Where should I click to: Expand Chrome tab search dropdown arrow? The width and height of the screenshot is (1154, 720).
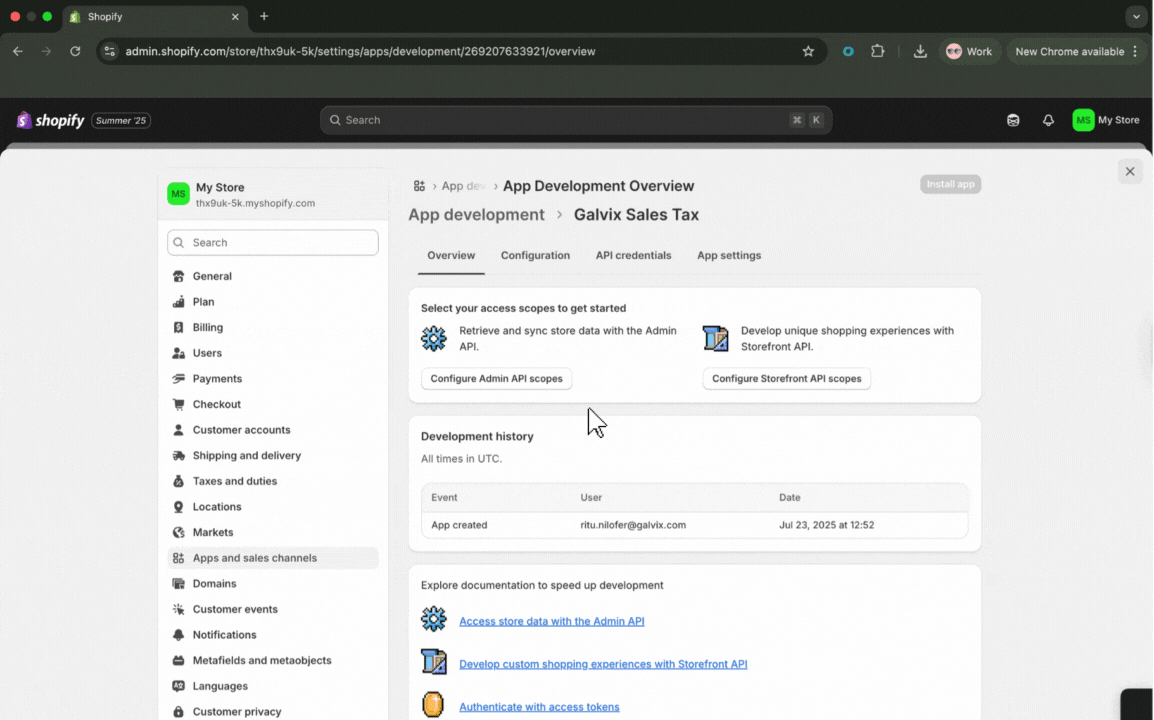[x=1136, y=16]
